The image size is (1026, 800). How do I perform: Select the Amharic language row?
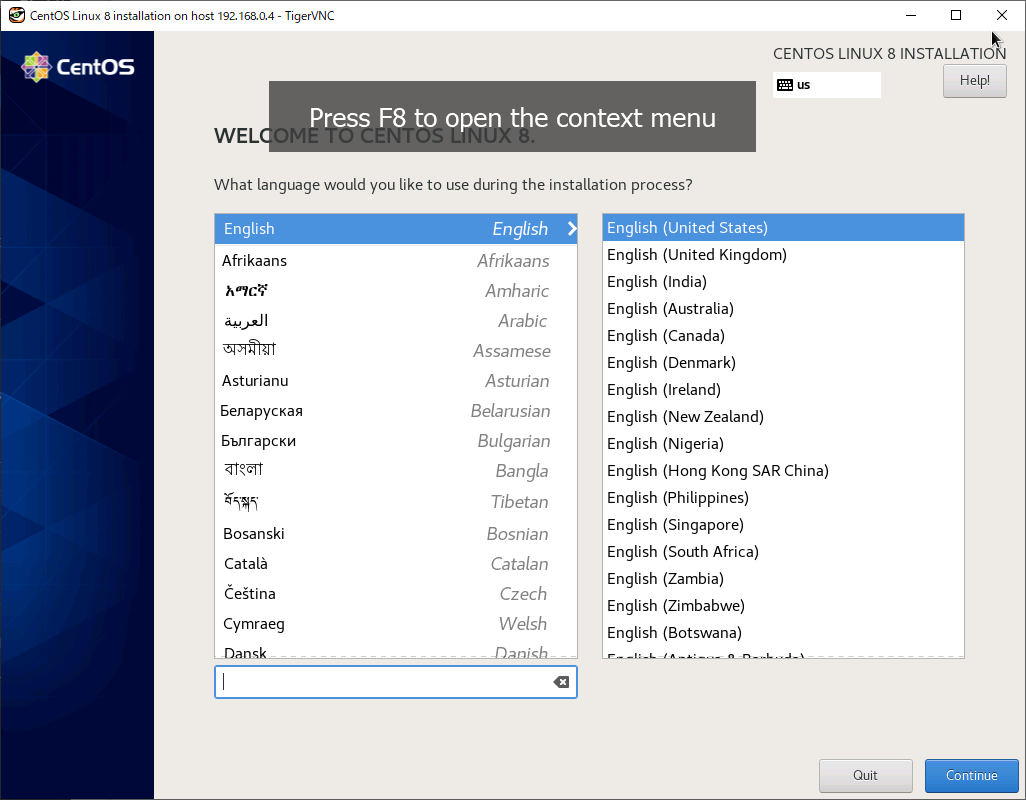click(x=395, y=290)
